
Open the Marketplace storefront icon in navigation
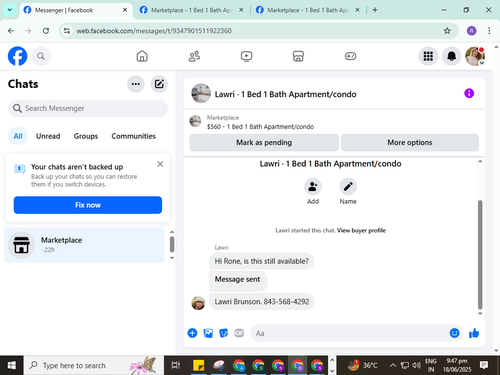click(298, 56)
